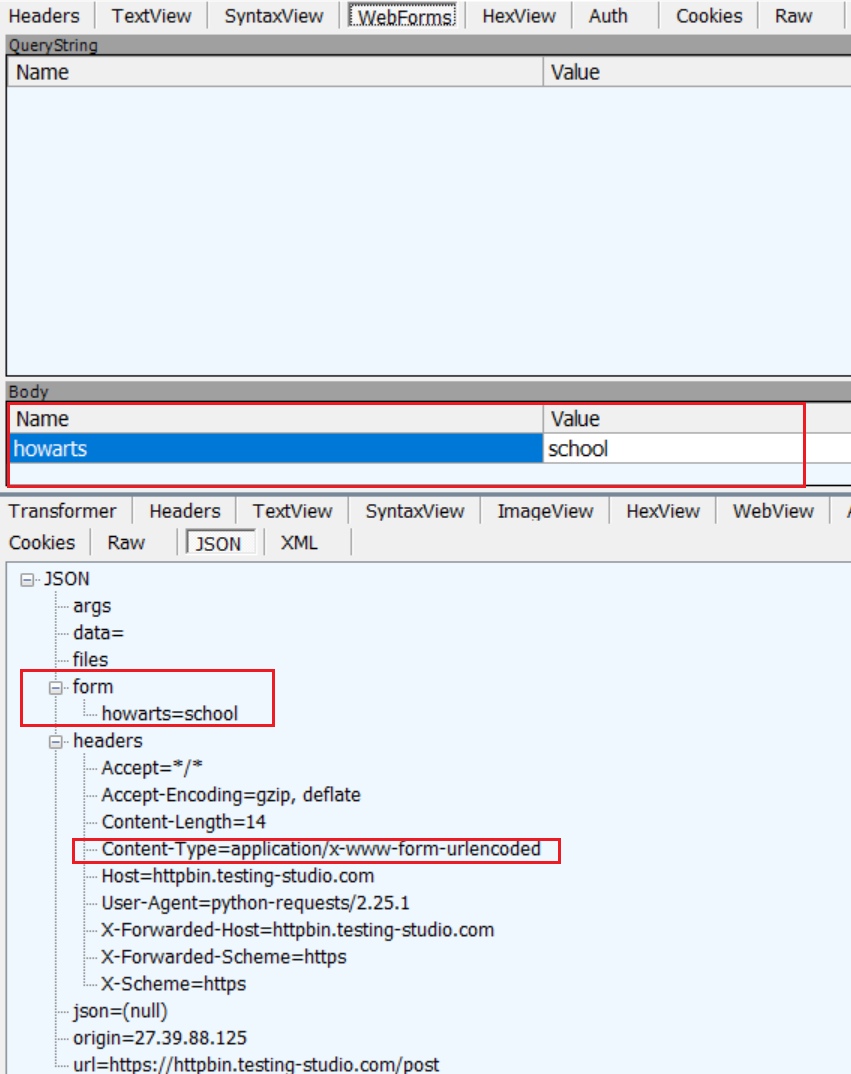Open the Transformer tab
This screenshot has width=851, height=1074.
coord(63,511)
